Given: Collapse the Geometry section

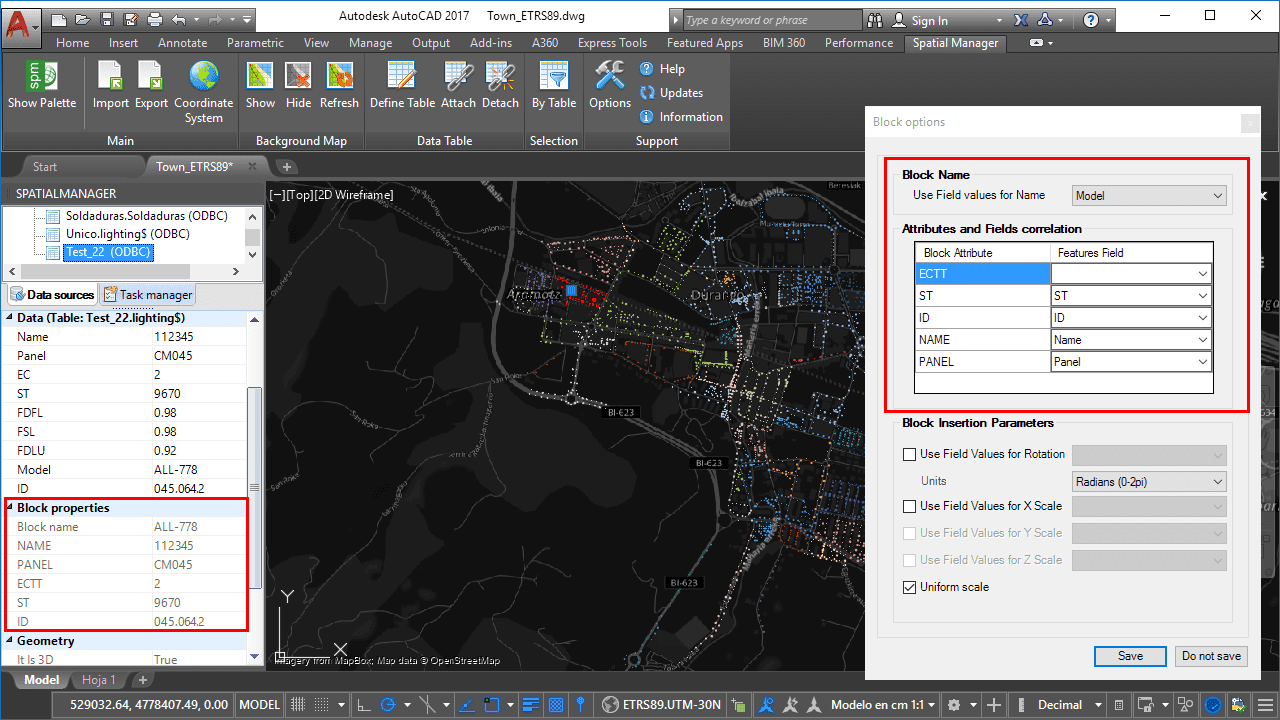Looking at the screenshot, I should click(10, 641).
